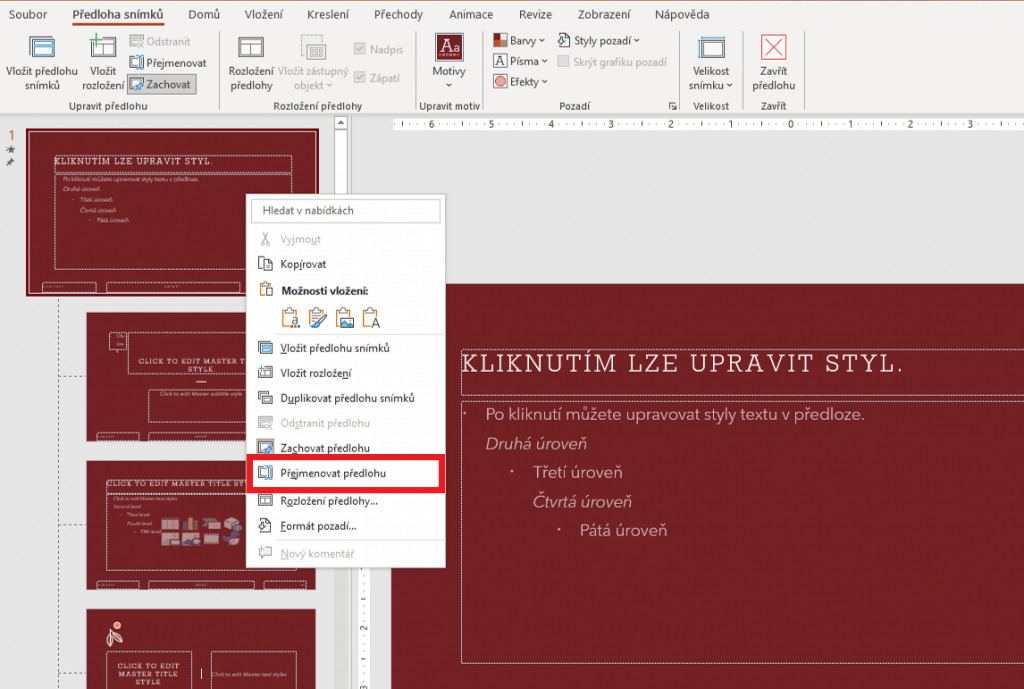Select first paste option icon in menu

click(291, 318)
